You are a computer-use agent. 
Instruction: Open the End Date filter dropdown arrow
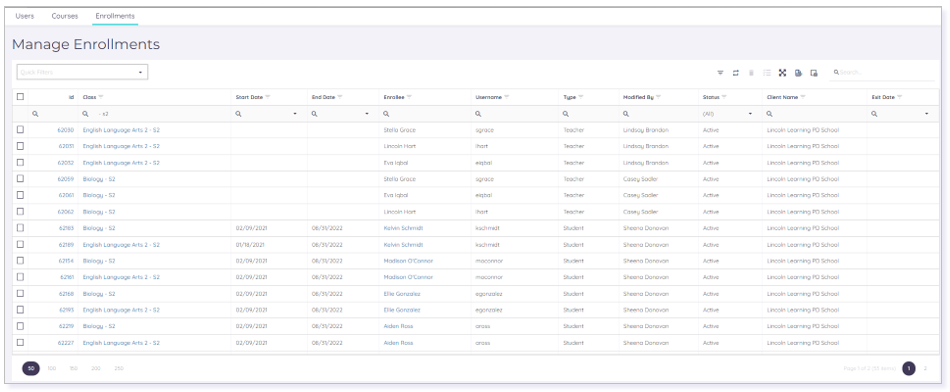[367, 114]
